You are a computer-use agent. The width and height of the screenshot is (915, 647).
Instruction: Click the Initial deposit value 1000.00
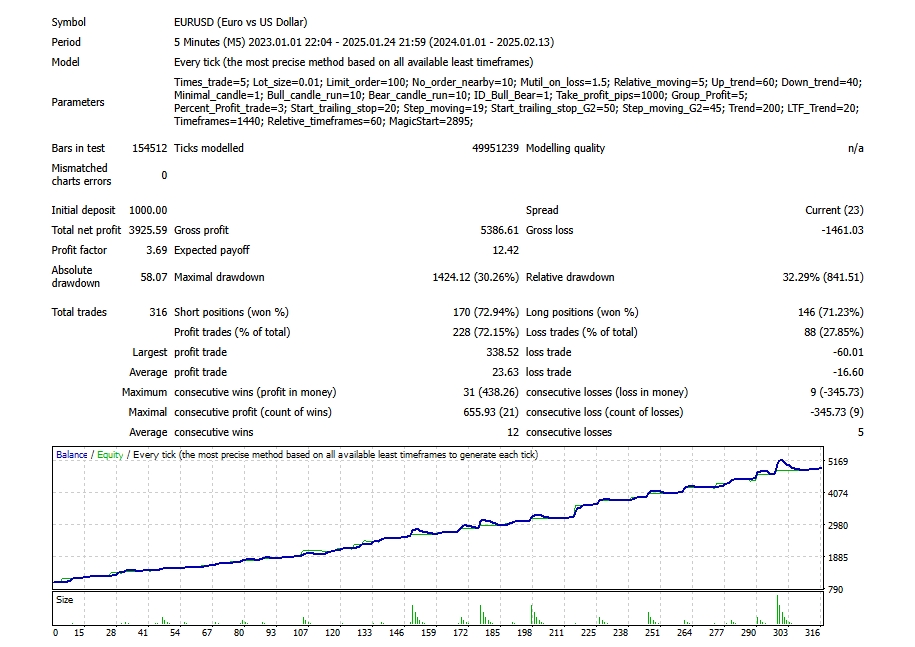(x=148, y=210)
